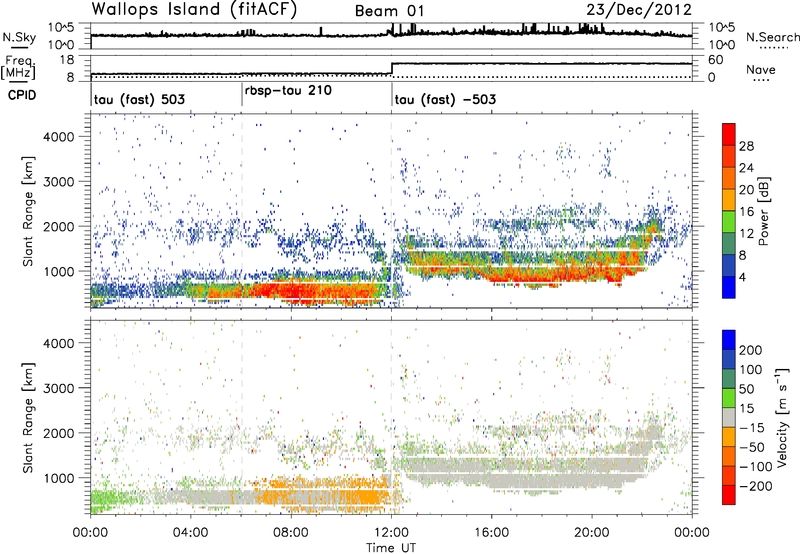Click the 06:00 dashed CPID change line in power panel

[242, 211]
